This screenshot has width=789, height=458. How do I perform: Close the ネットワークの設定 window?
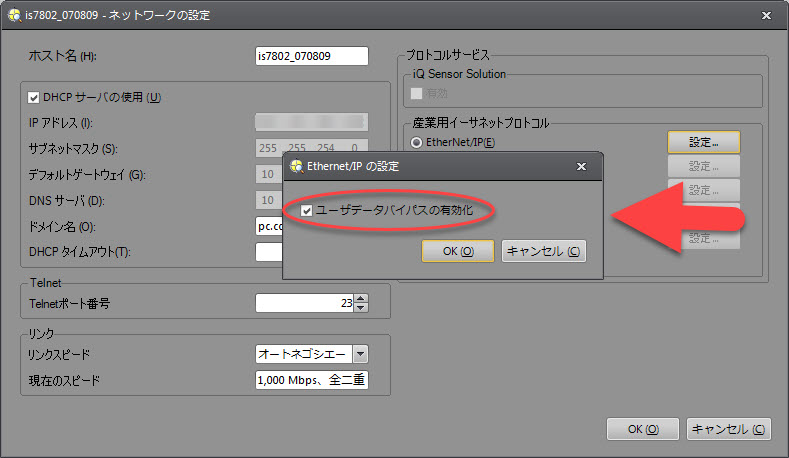[766, 15]
